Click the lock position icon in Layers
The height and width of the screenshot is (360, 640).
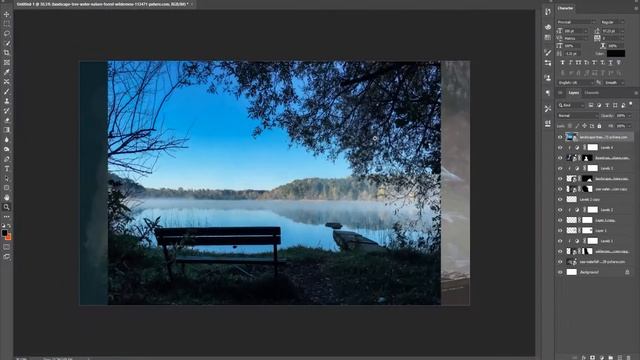click(584, 126)
